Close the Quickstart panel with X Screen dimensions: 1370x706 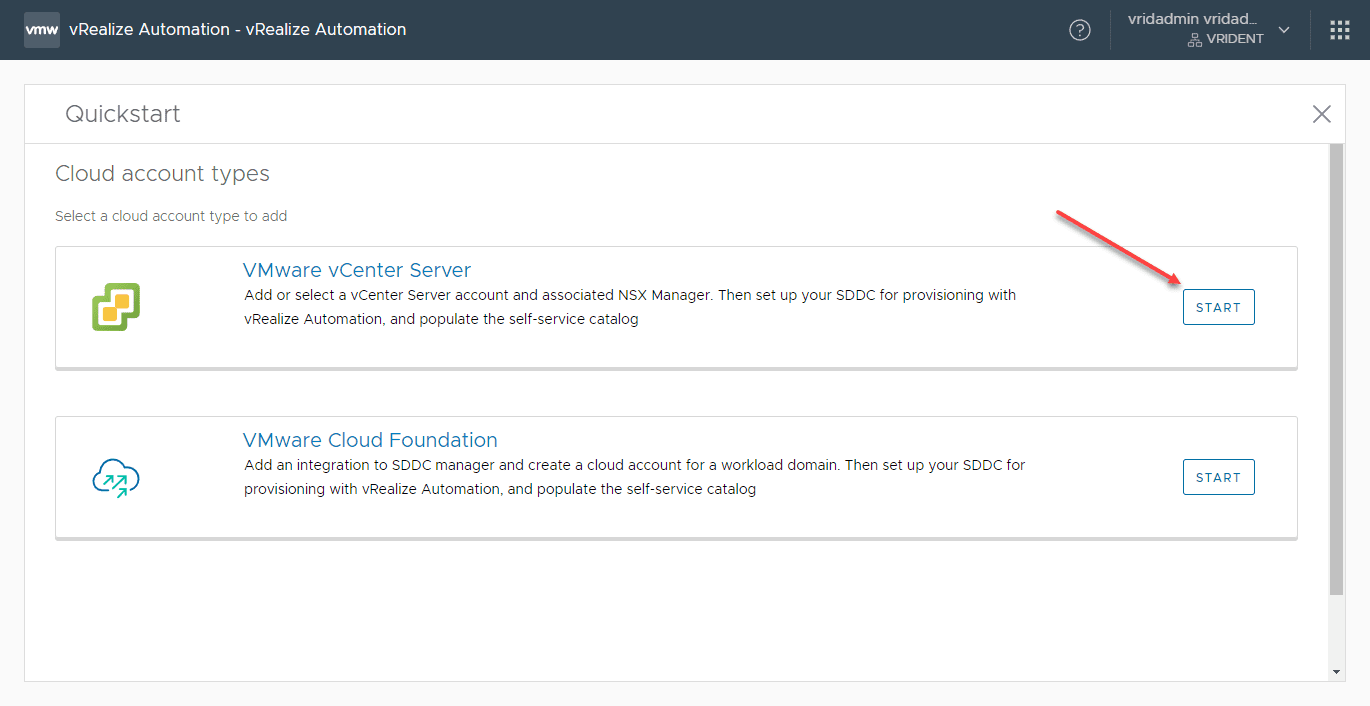tap(1322, 114)
